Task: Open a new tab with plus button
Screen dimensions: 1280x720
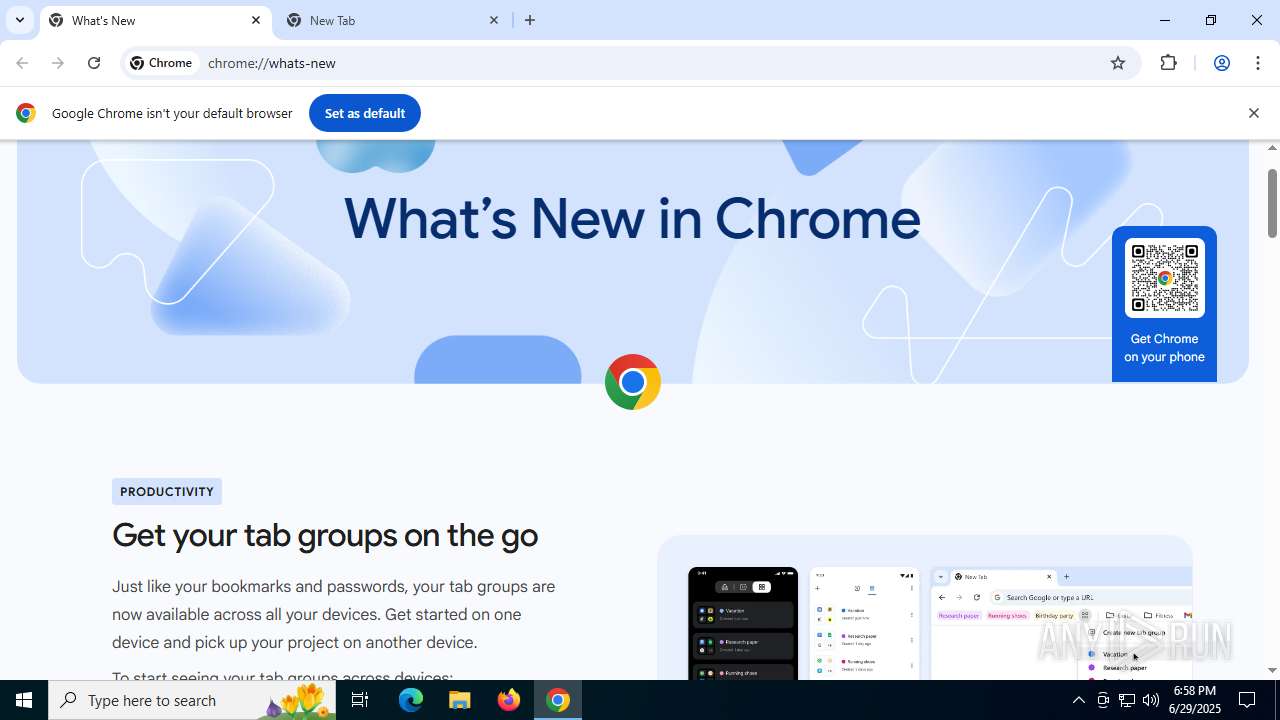Action: click(x=530, y=20)
